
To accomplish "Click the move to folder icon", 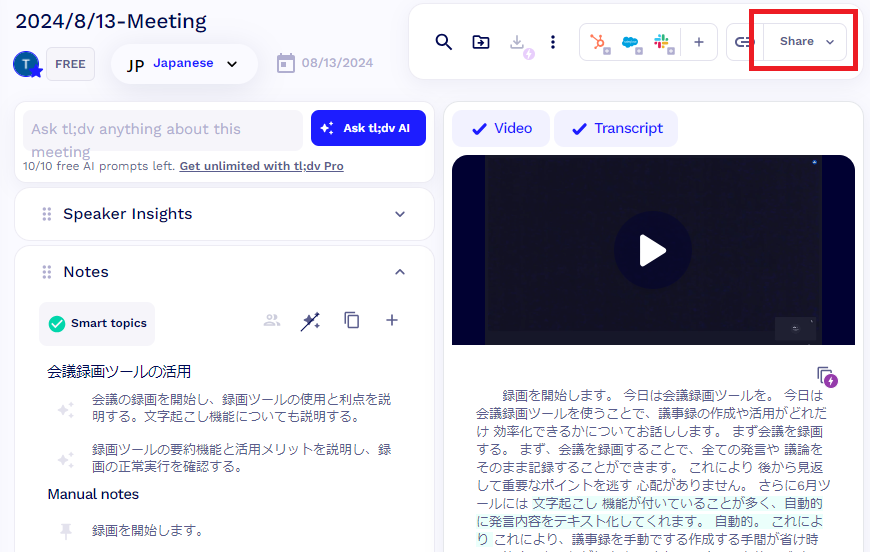I will click(481, 42).
